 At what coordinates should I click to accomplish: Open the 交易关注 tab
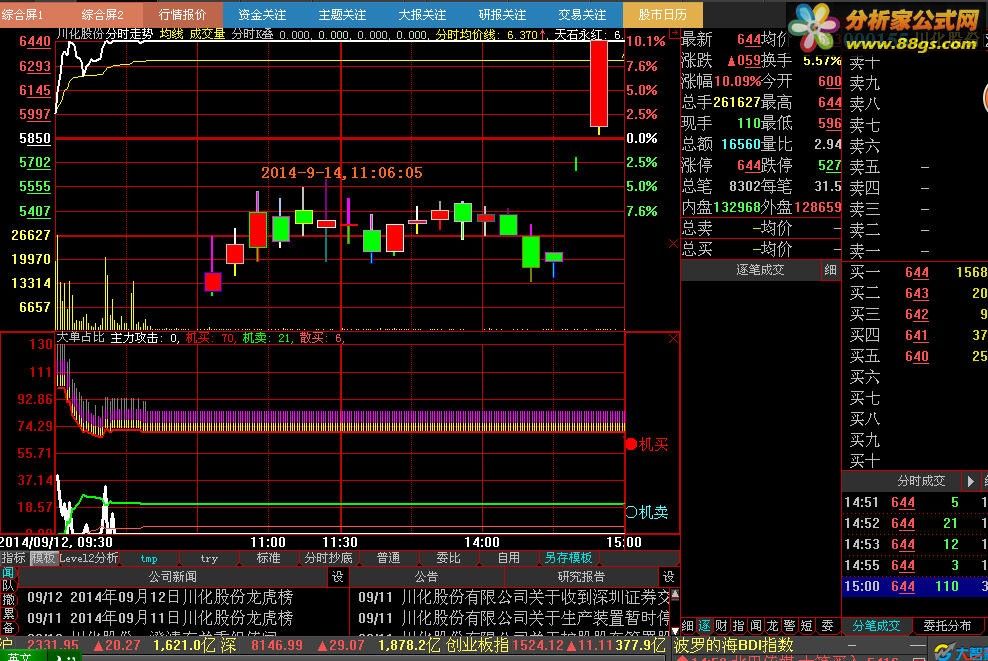coord(582,14)
